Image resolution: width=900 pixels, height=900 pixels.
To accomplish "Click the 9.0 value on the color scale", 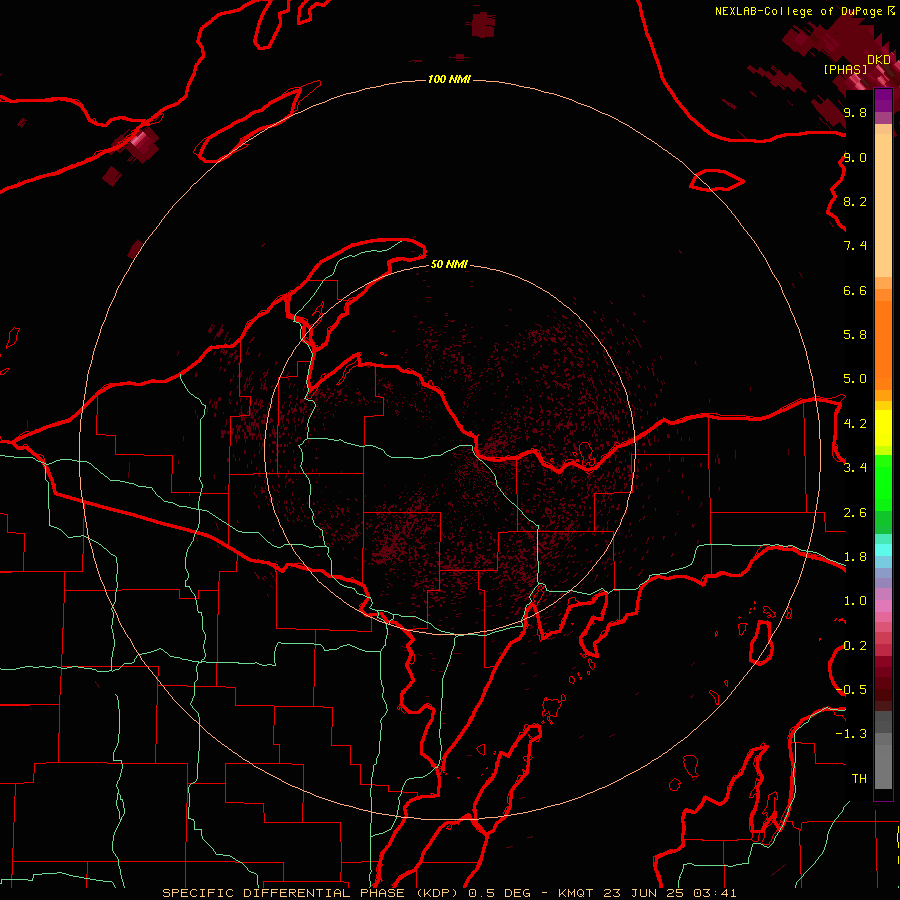I will [855, 157].
